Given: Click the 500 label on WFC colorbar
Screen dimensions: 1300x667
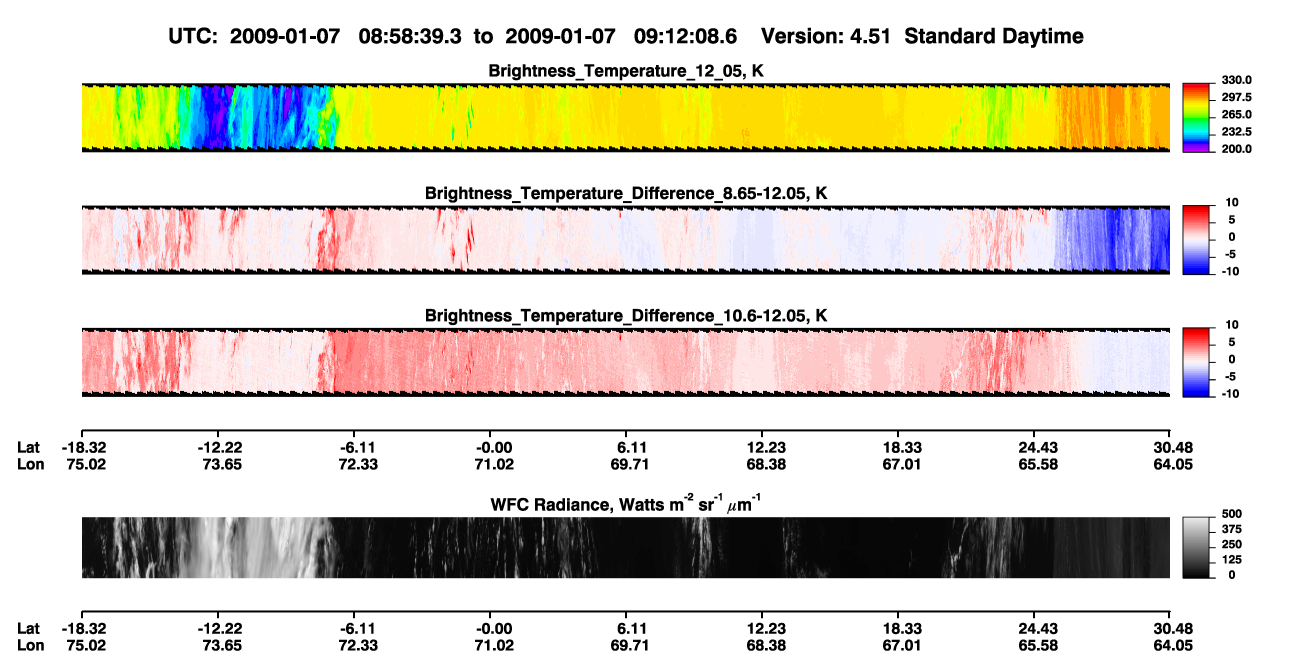Looking at the screenshot, I should (1230, 514).
